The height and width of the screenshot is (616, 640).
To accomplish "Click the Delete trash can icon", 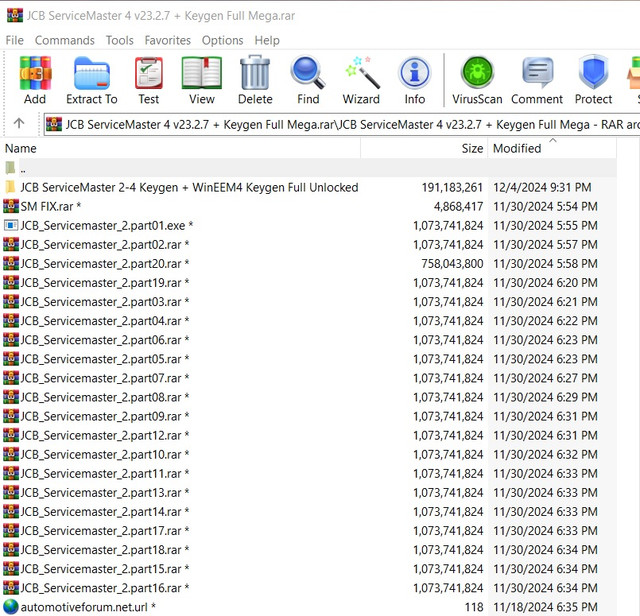I will pyautogui.click(x=255, y=73).
